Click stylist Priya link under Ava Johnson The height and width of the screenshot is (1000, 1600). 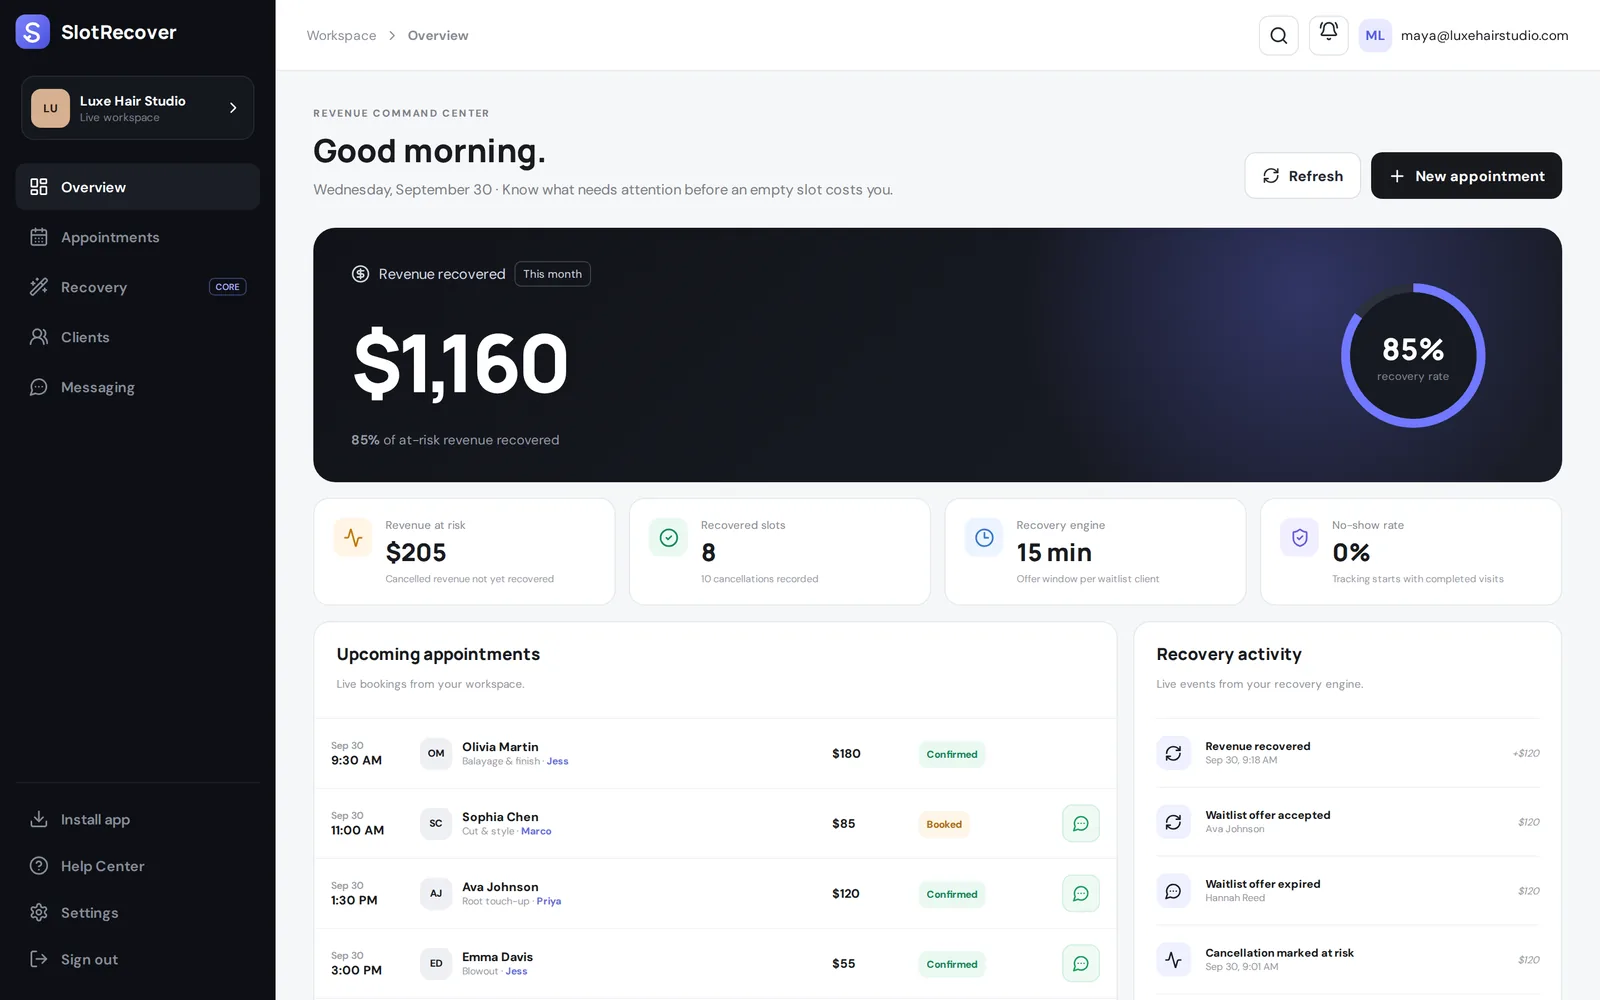tap(548, 902)
